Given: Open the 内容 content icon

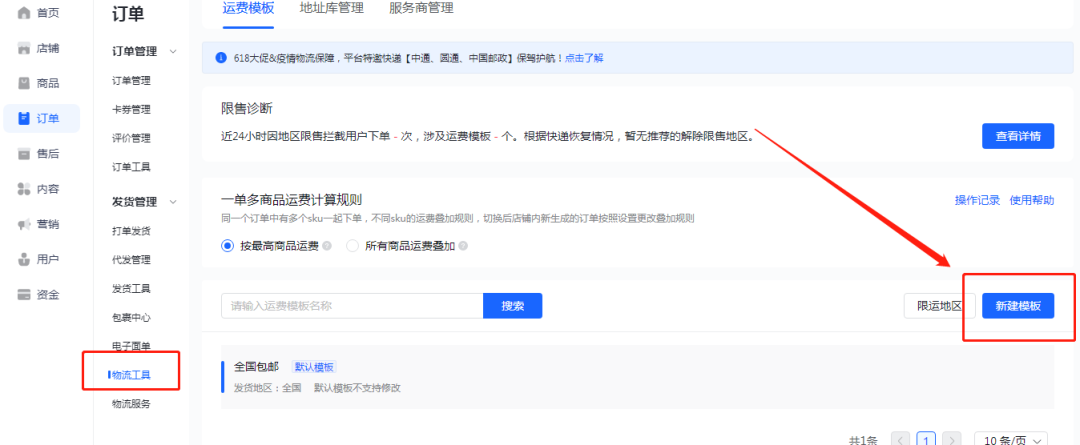Looking at the screenshot, I should pos(24,189).
